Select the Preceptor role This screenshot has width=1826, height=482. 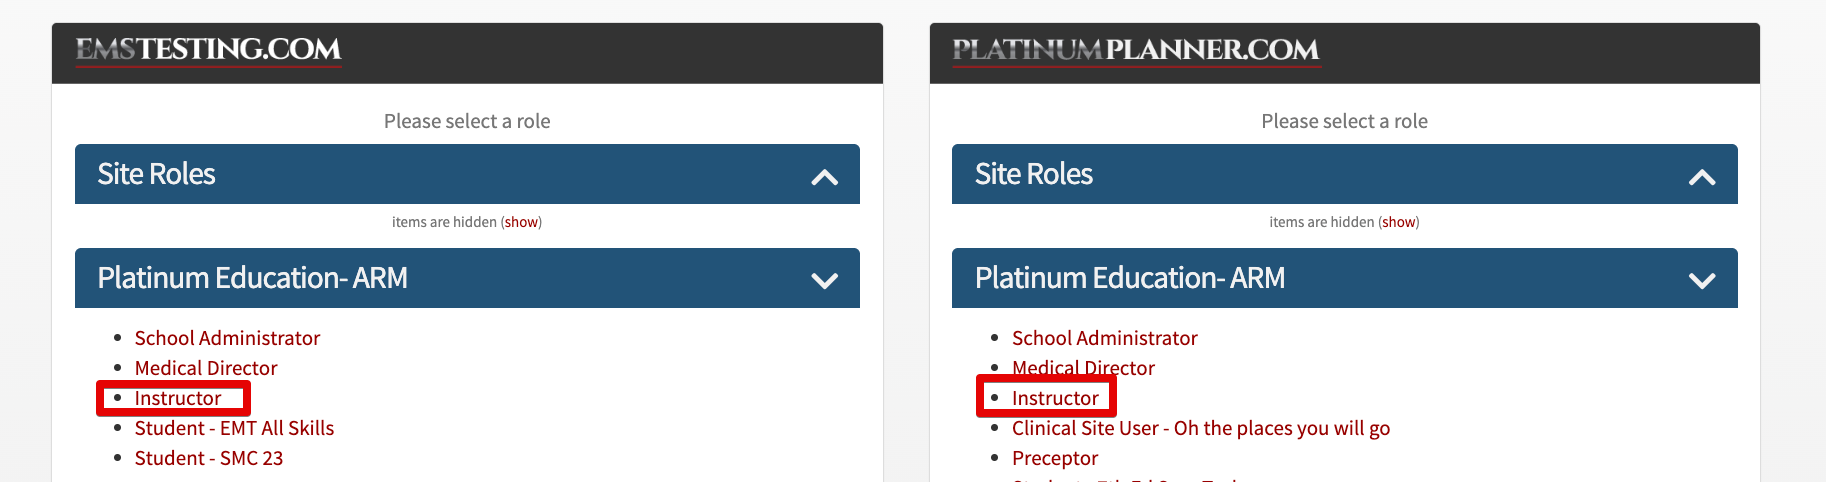click(x=1055, y=458)
